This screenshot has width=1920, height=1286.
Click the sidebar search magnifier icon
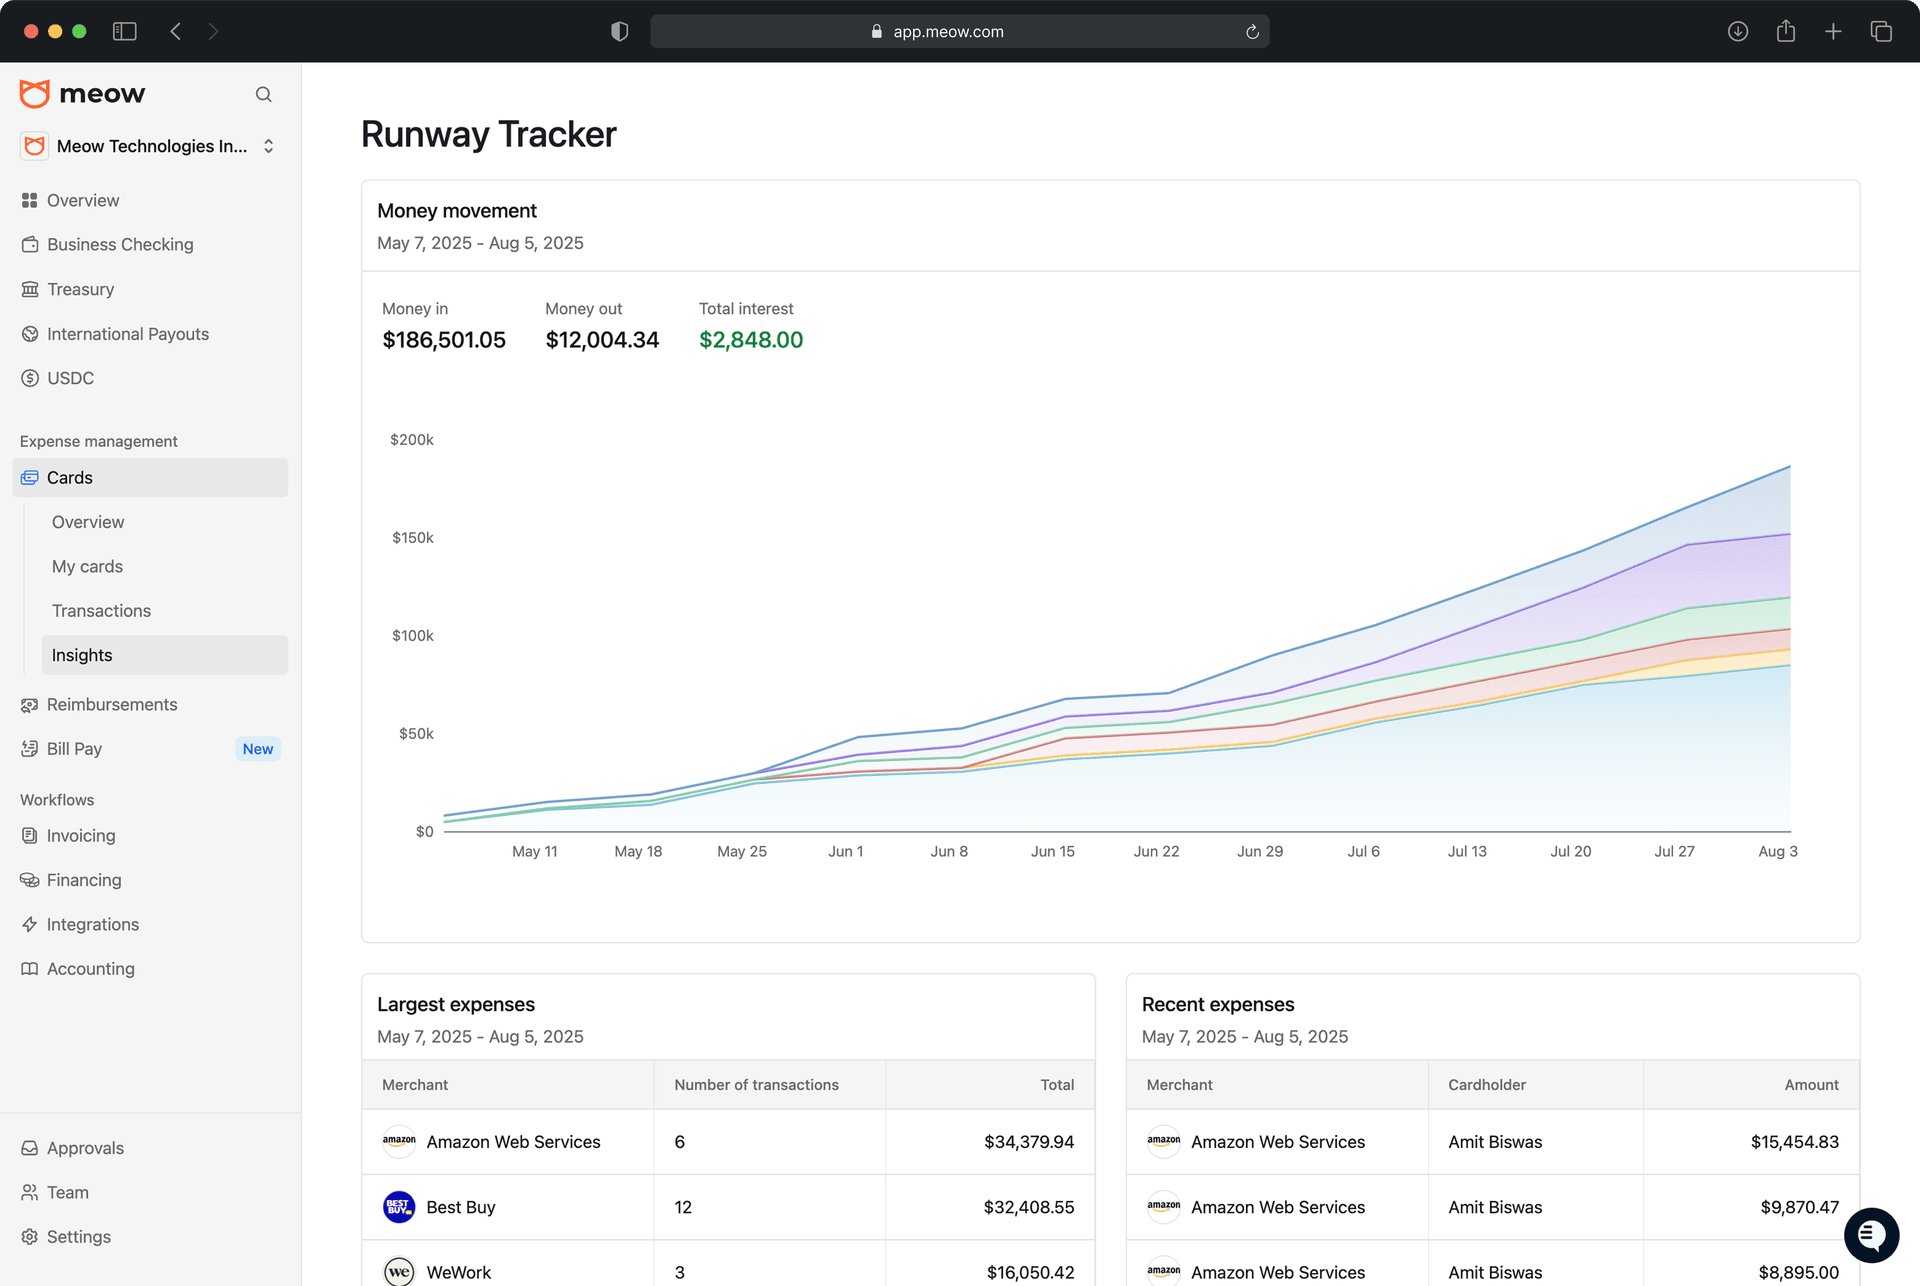[x=263, y=94]
